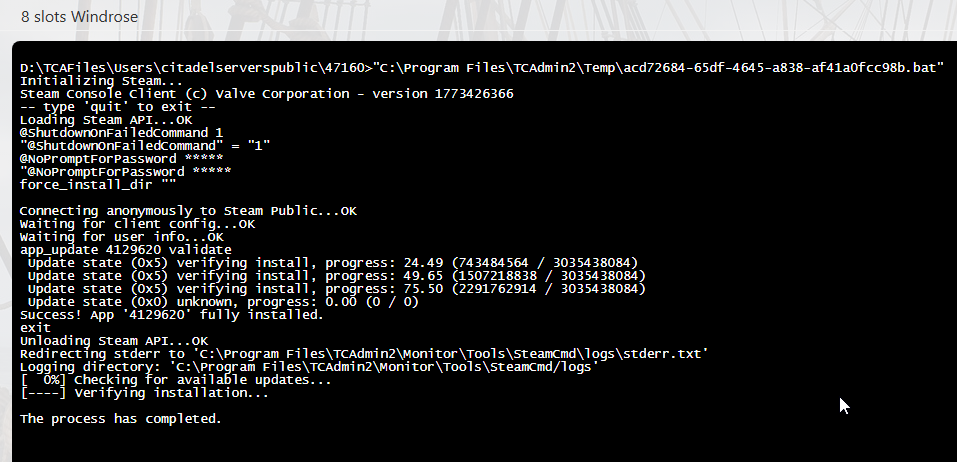Click the "8 slots Windrose" title
The width and height of the screenshot is (957, 462).
click(x=80, y=17)
